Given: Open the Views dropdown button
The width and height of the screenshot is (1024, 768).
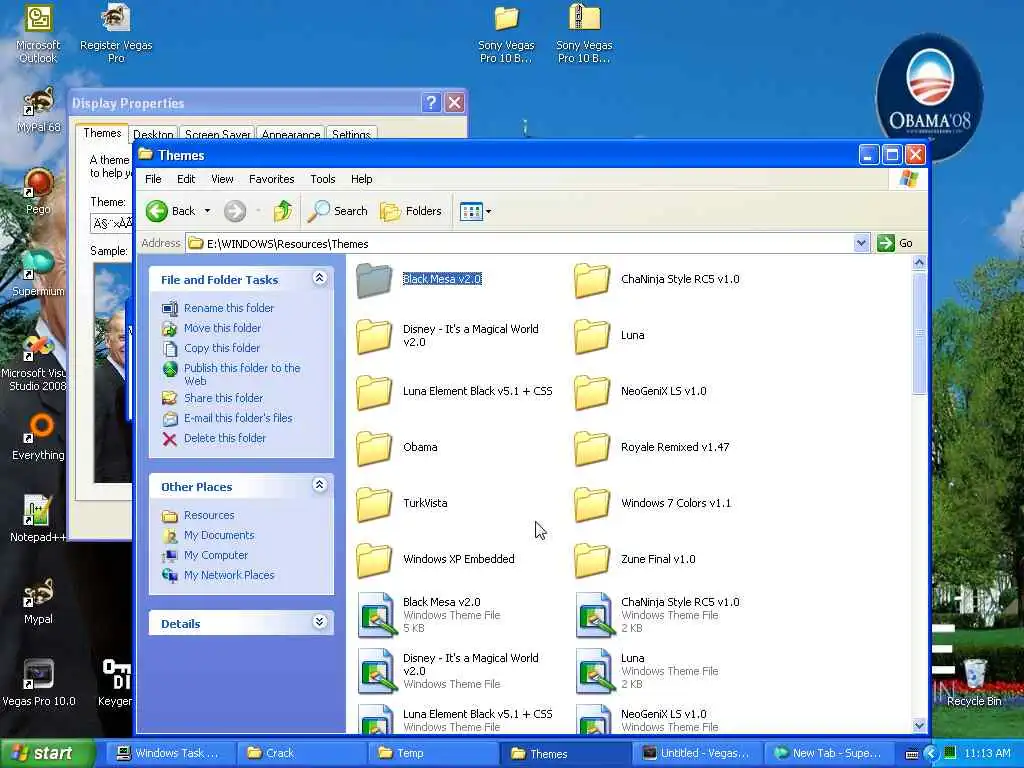Looking at the screenshot, I should pyautogui.click(x=475, y=211).
